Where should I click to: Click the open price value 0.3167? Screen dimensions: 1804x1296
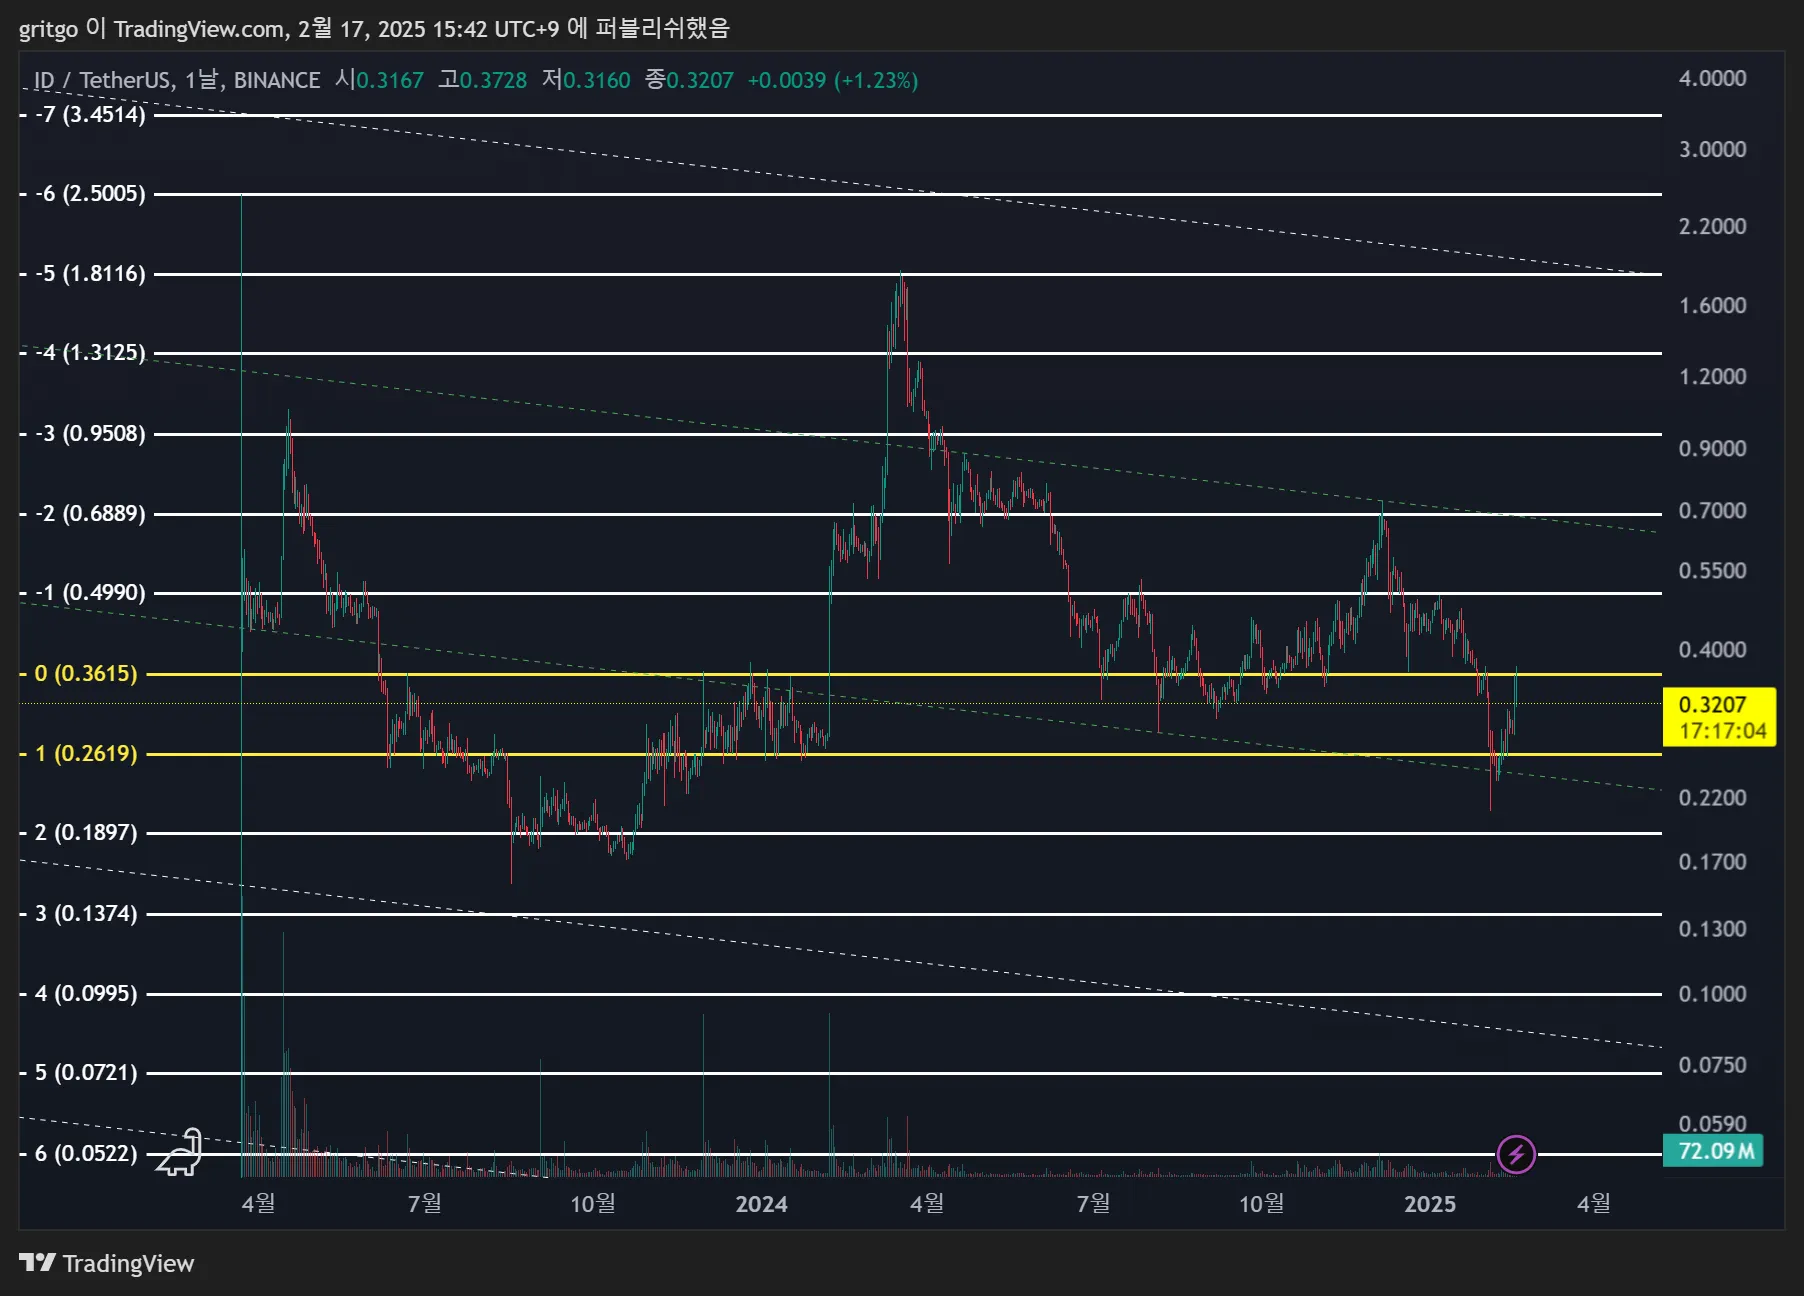[390, 80]
